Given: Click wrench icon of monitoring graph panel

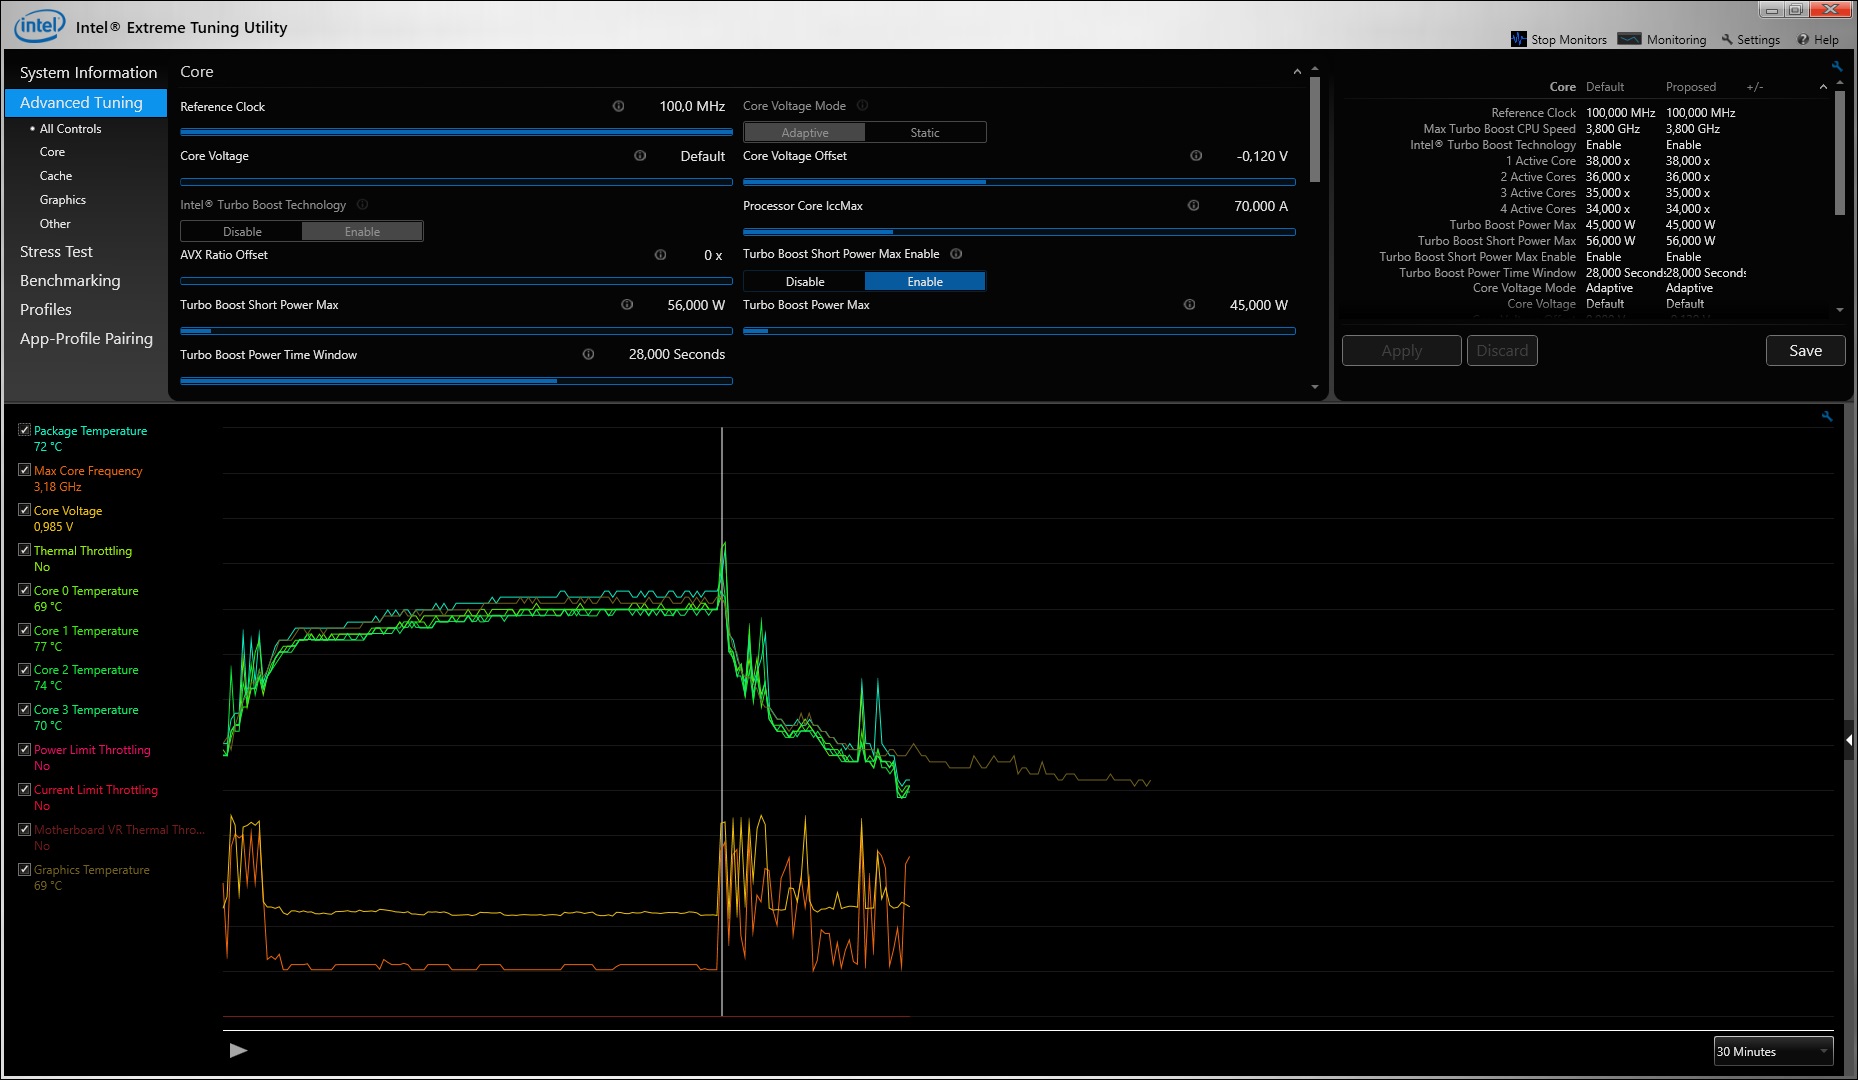Looking at the screenshot, I should [x=1827, y=416].
